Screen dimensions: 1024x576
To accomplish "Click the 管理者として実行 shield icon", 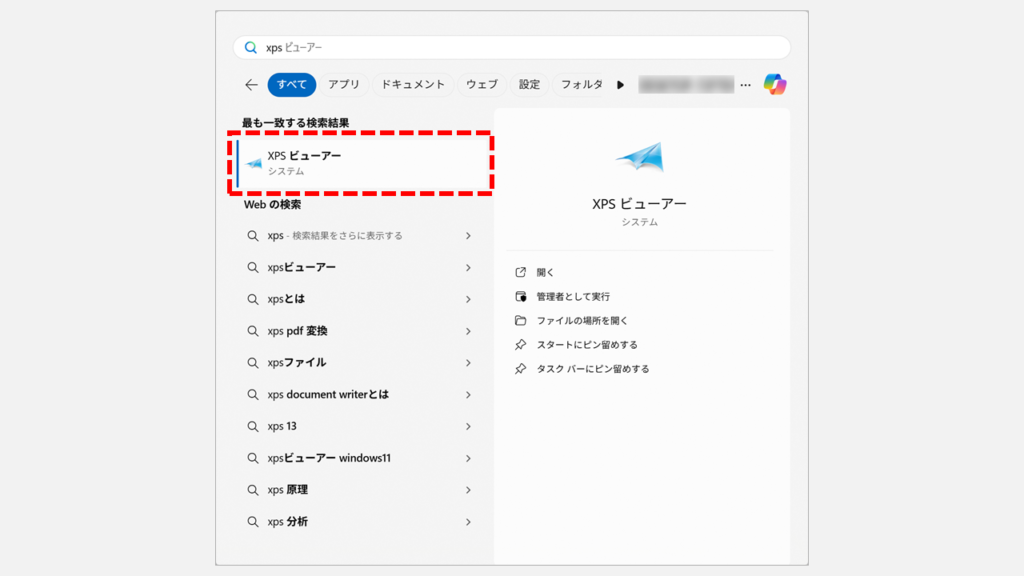I will [x=520, y=296].
